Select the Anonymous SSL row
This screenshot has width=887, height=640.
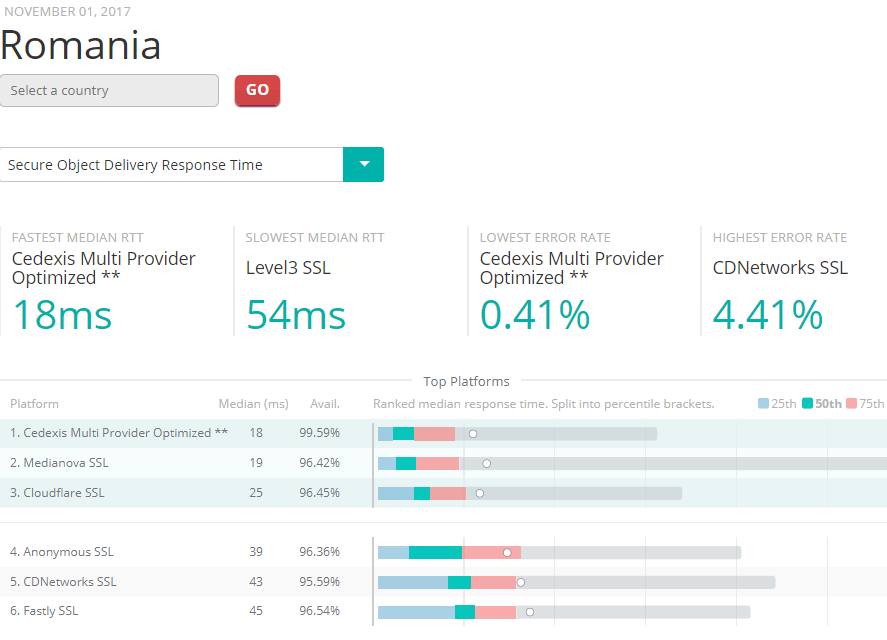click(x=444, y=552)
